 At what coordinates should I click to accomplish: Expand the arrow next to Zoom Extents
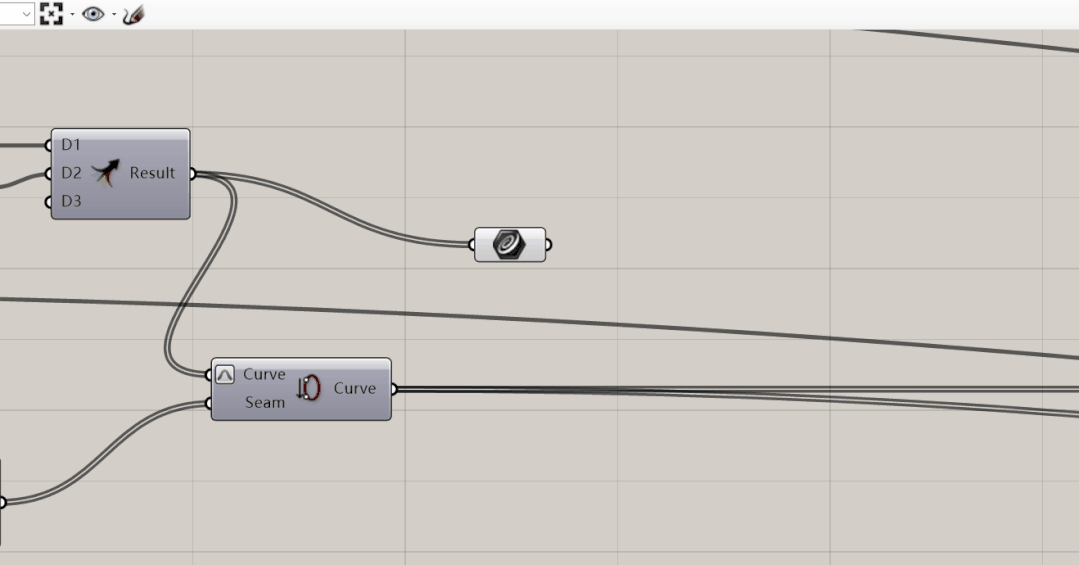(72, 14)
